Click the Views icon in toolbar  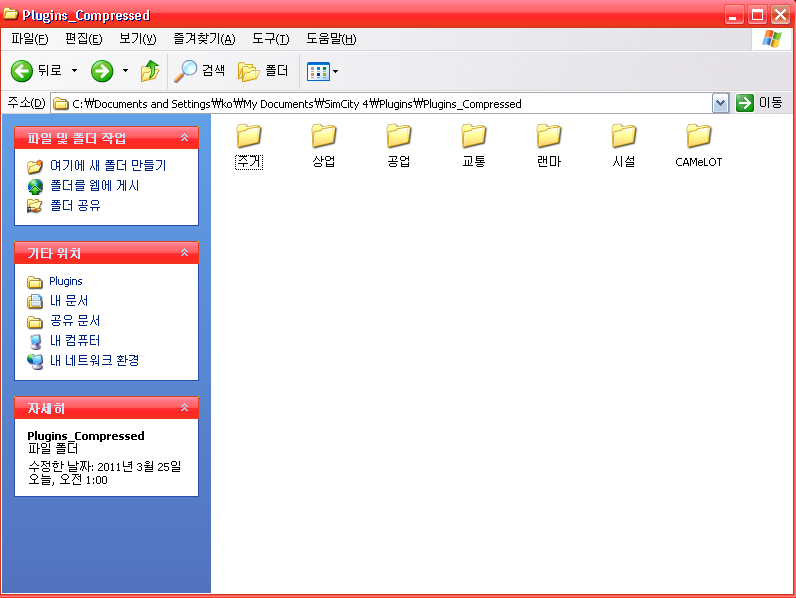(x=318, y=72)
